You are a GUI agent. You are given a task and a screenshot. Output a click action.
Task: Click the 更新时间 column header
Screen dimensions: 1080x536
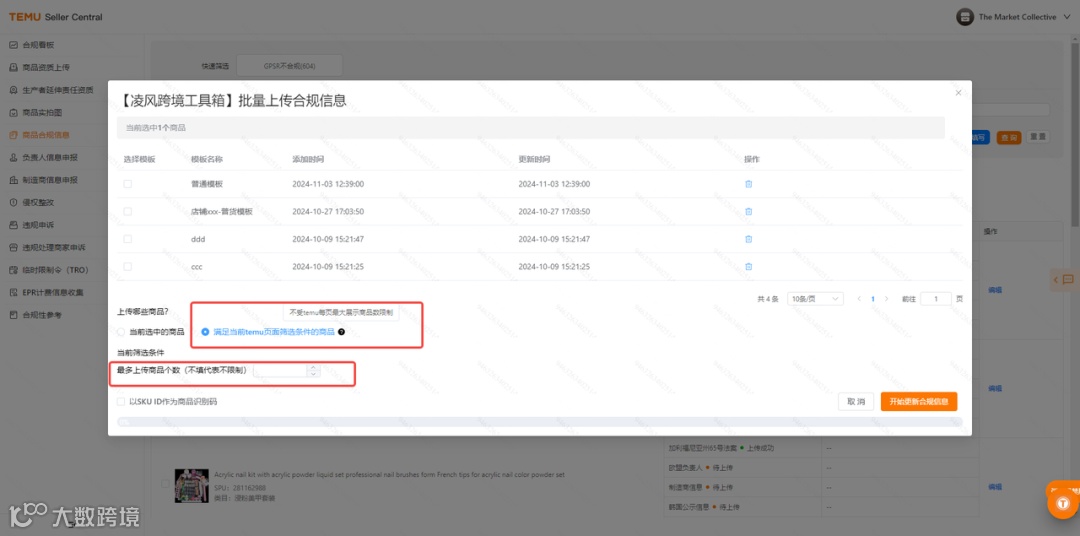tap(534, 159)
